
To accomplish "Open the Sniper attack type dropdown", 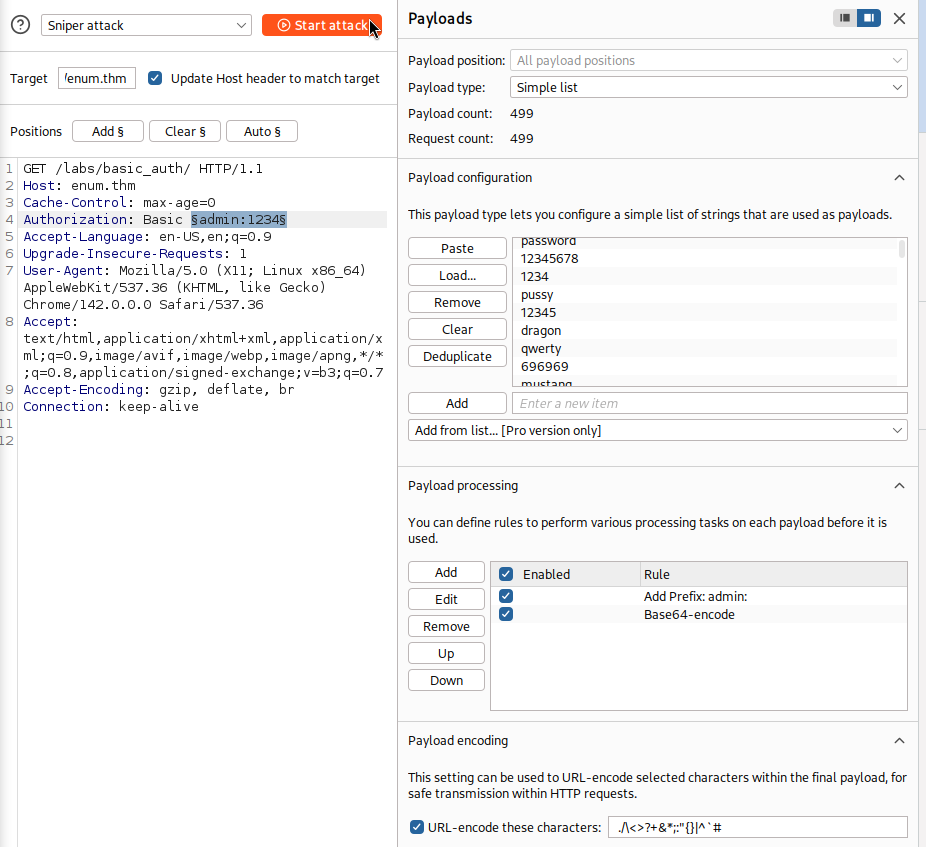I will click(x=146, y=25).
